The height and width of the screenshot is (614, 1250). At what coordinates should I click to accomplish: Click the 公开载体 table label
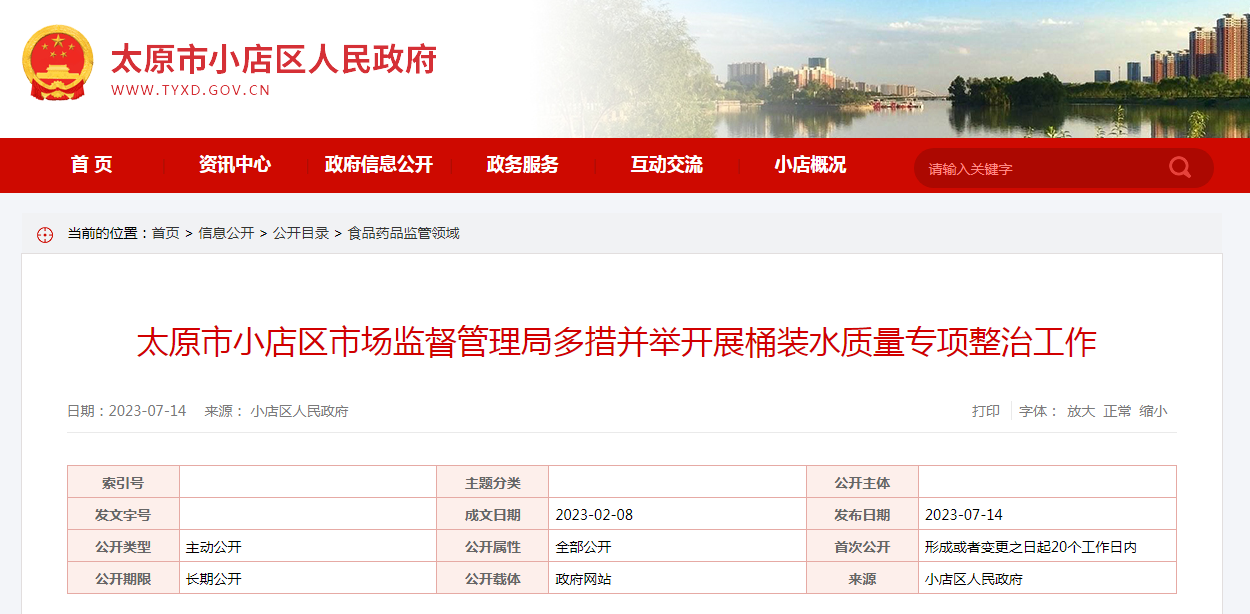[x=493, y=579]
